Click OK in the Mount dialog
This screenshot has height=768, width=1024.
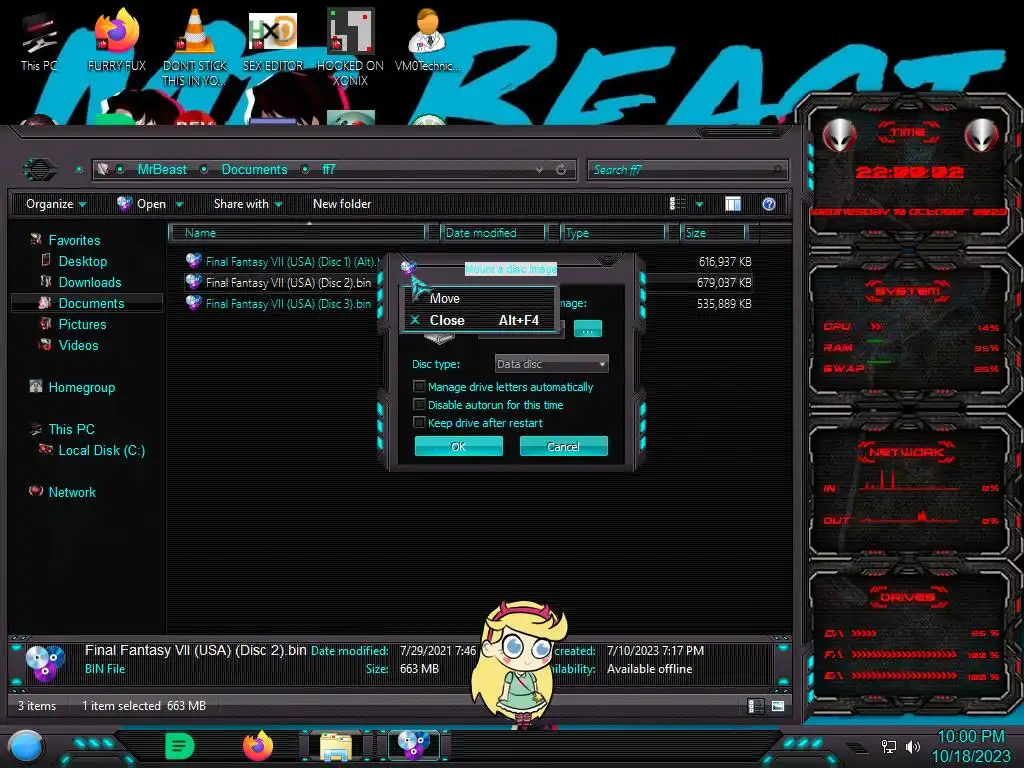(x=458, y=447)
